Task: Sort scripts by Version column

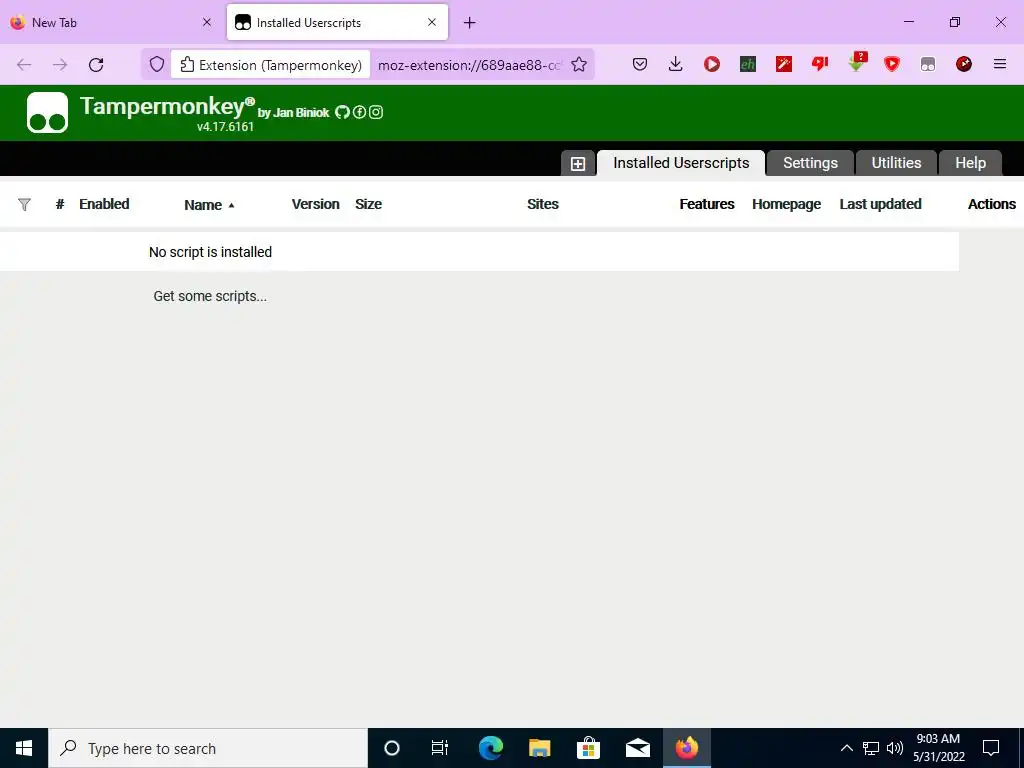Action: click(x=315, y=204)
